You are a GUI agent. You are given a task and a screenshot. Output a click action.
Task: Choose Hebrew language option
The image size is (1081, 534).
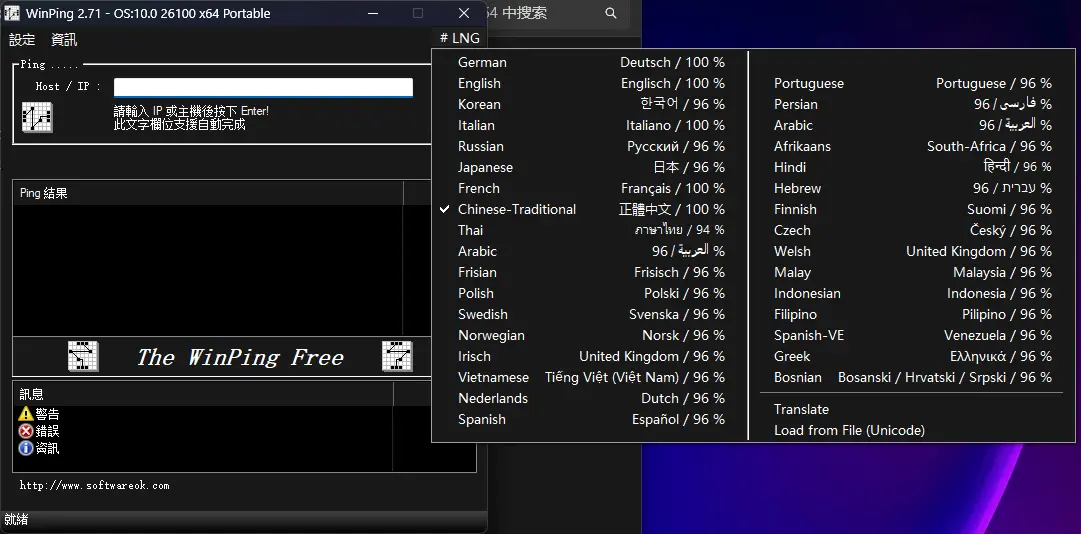(x=911, y=189)
